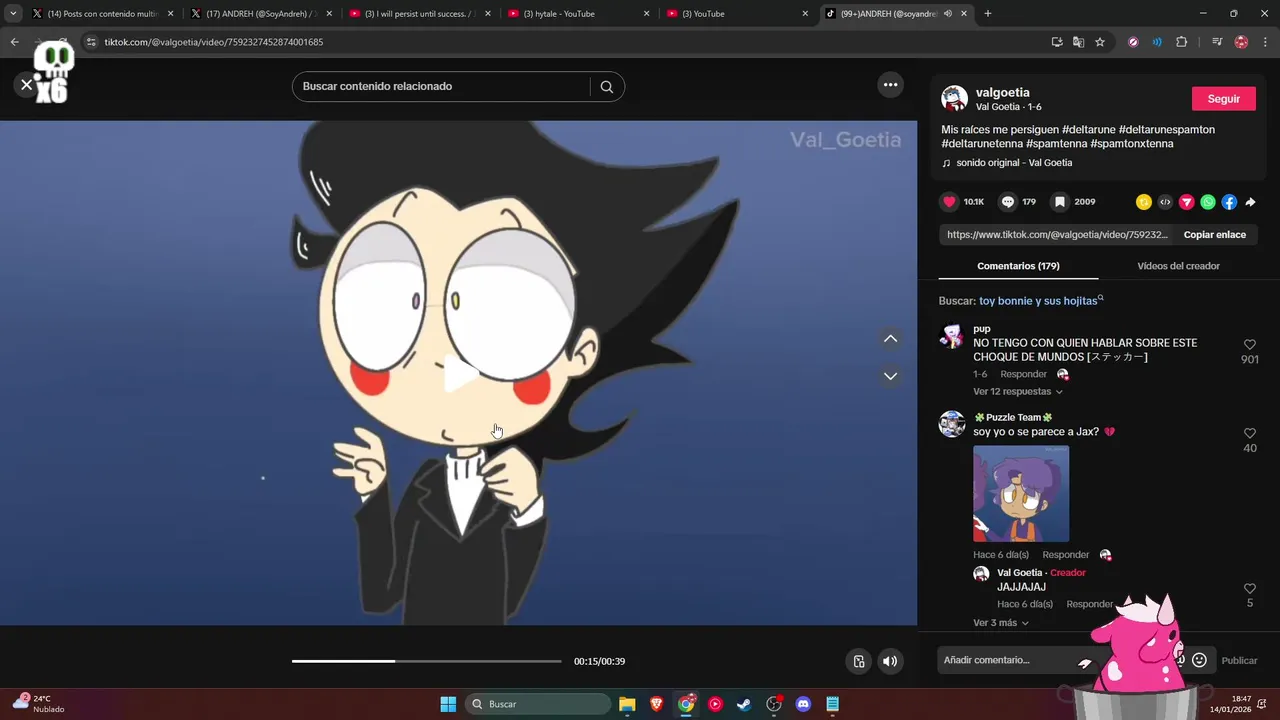Screen dimensions: 1280x720
Task: Click the 'Publicar' comment button
Action: coord(1239,661)
